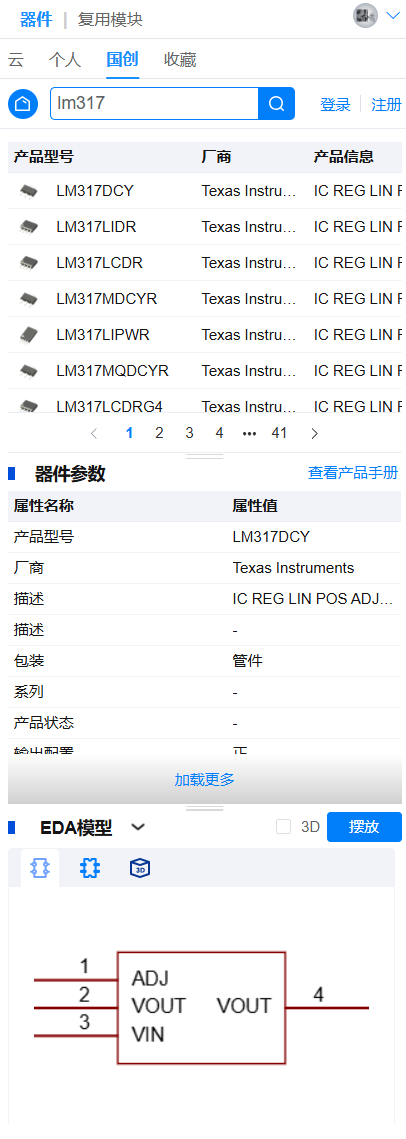406x1139 pixels.
Task: Focus the lm317 search field
Action: click(154, 104)
